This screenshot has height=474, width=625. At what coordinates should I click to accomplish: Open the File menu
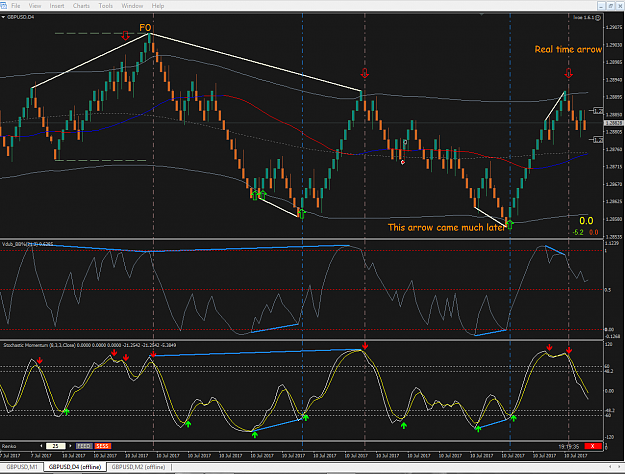coord(16,6)
